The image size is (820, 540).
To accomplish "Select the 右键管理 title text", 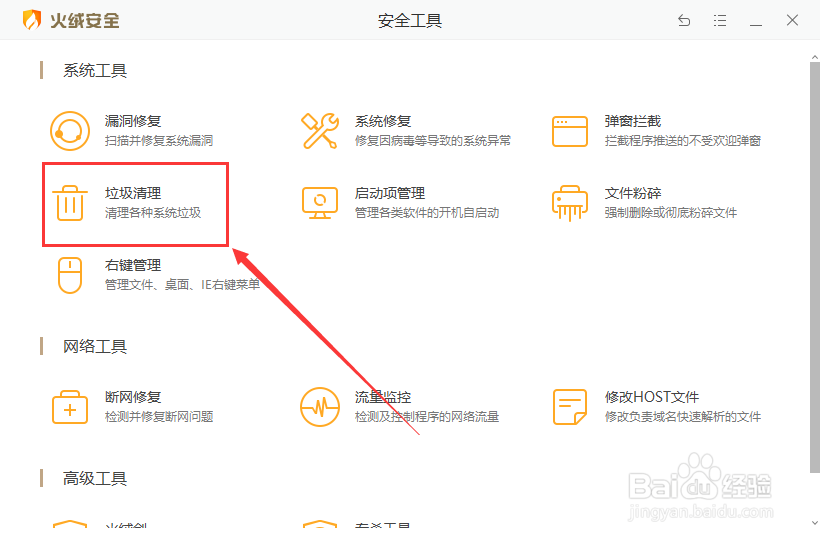I will pos(133,266).
